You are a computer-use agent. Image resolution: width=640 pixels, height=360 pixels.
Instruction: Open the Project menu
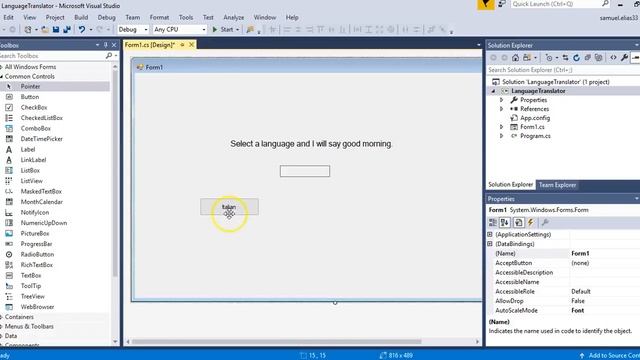point(55,18)
